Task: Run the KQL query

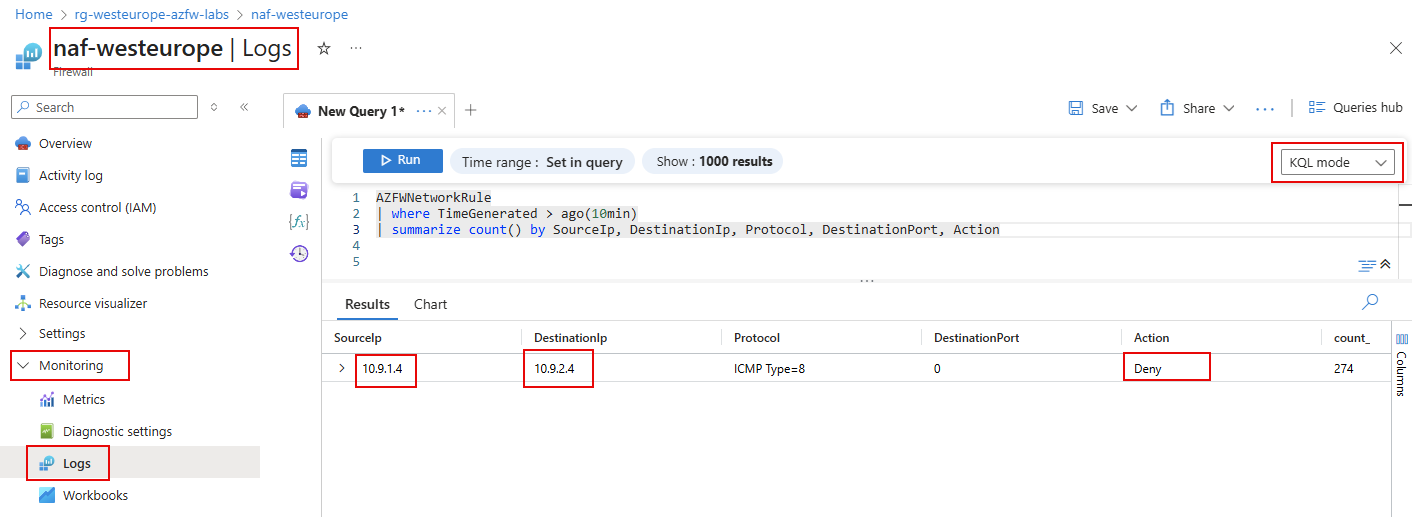Action: (398, 160)
